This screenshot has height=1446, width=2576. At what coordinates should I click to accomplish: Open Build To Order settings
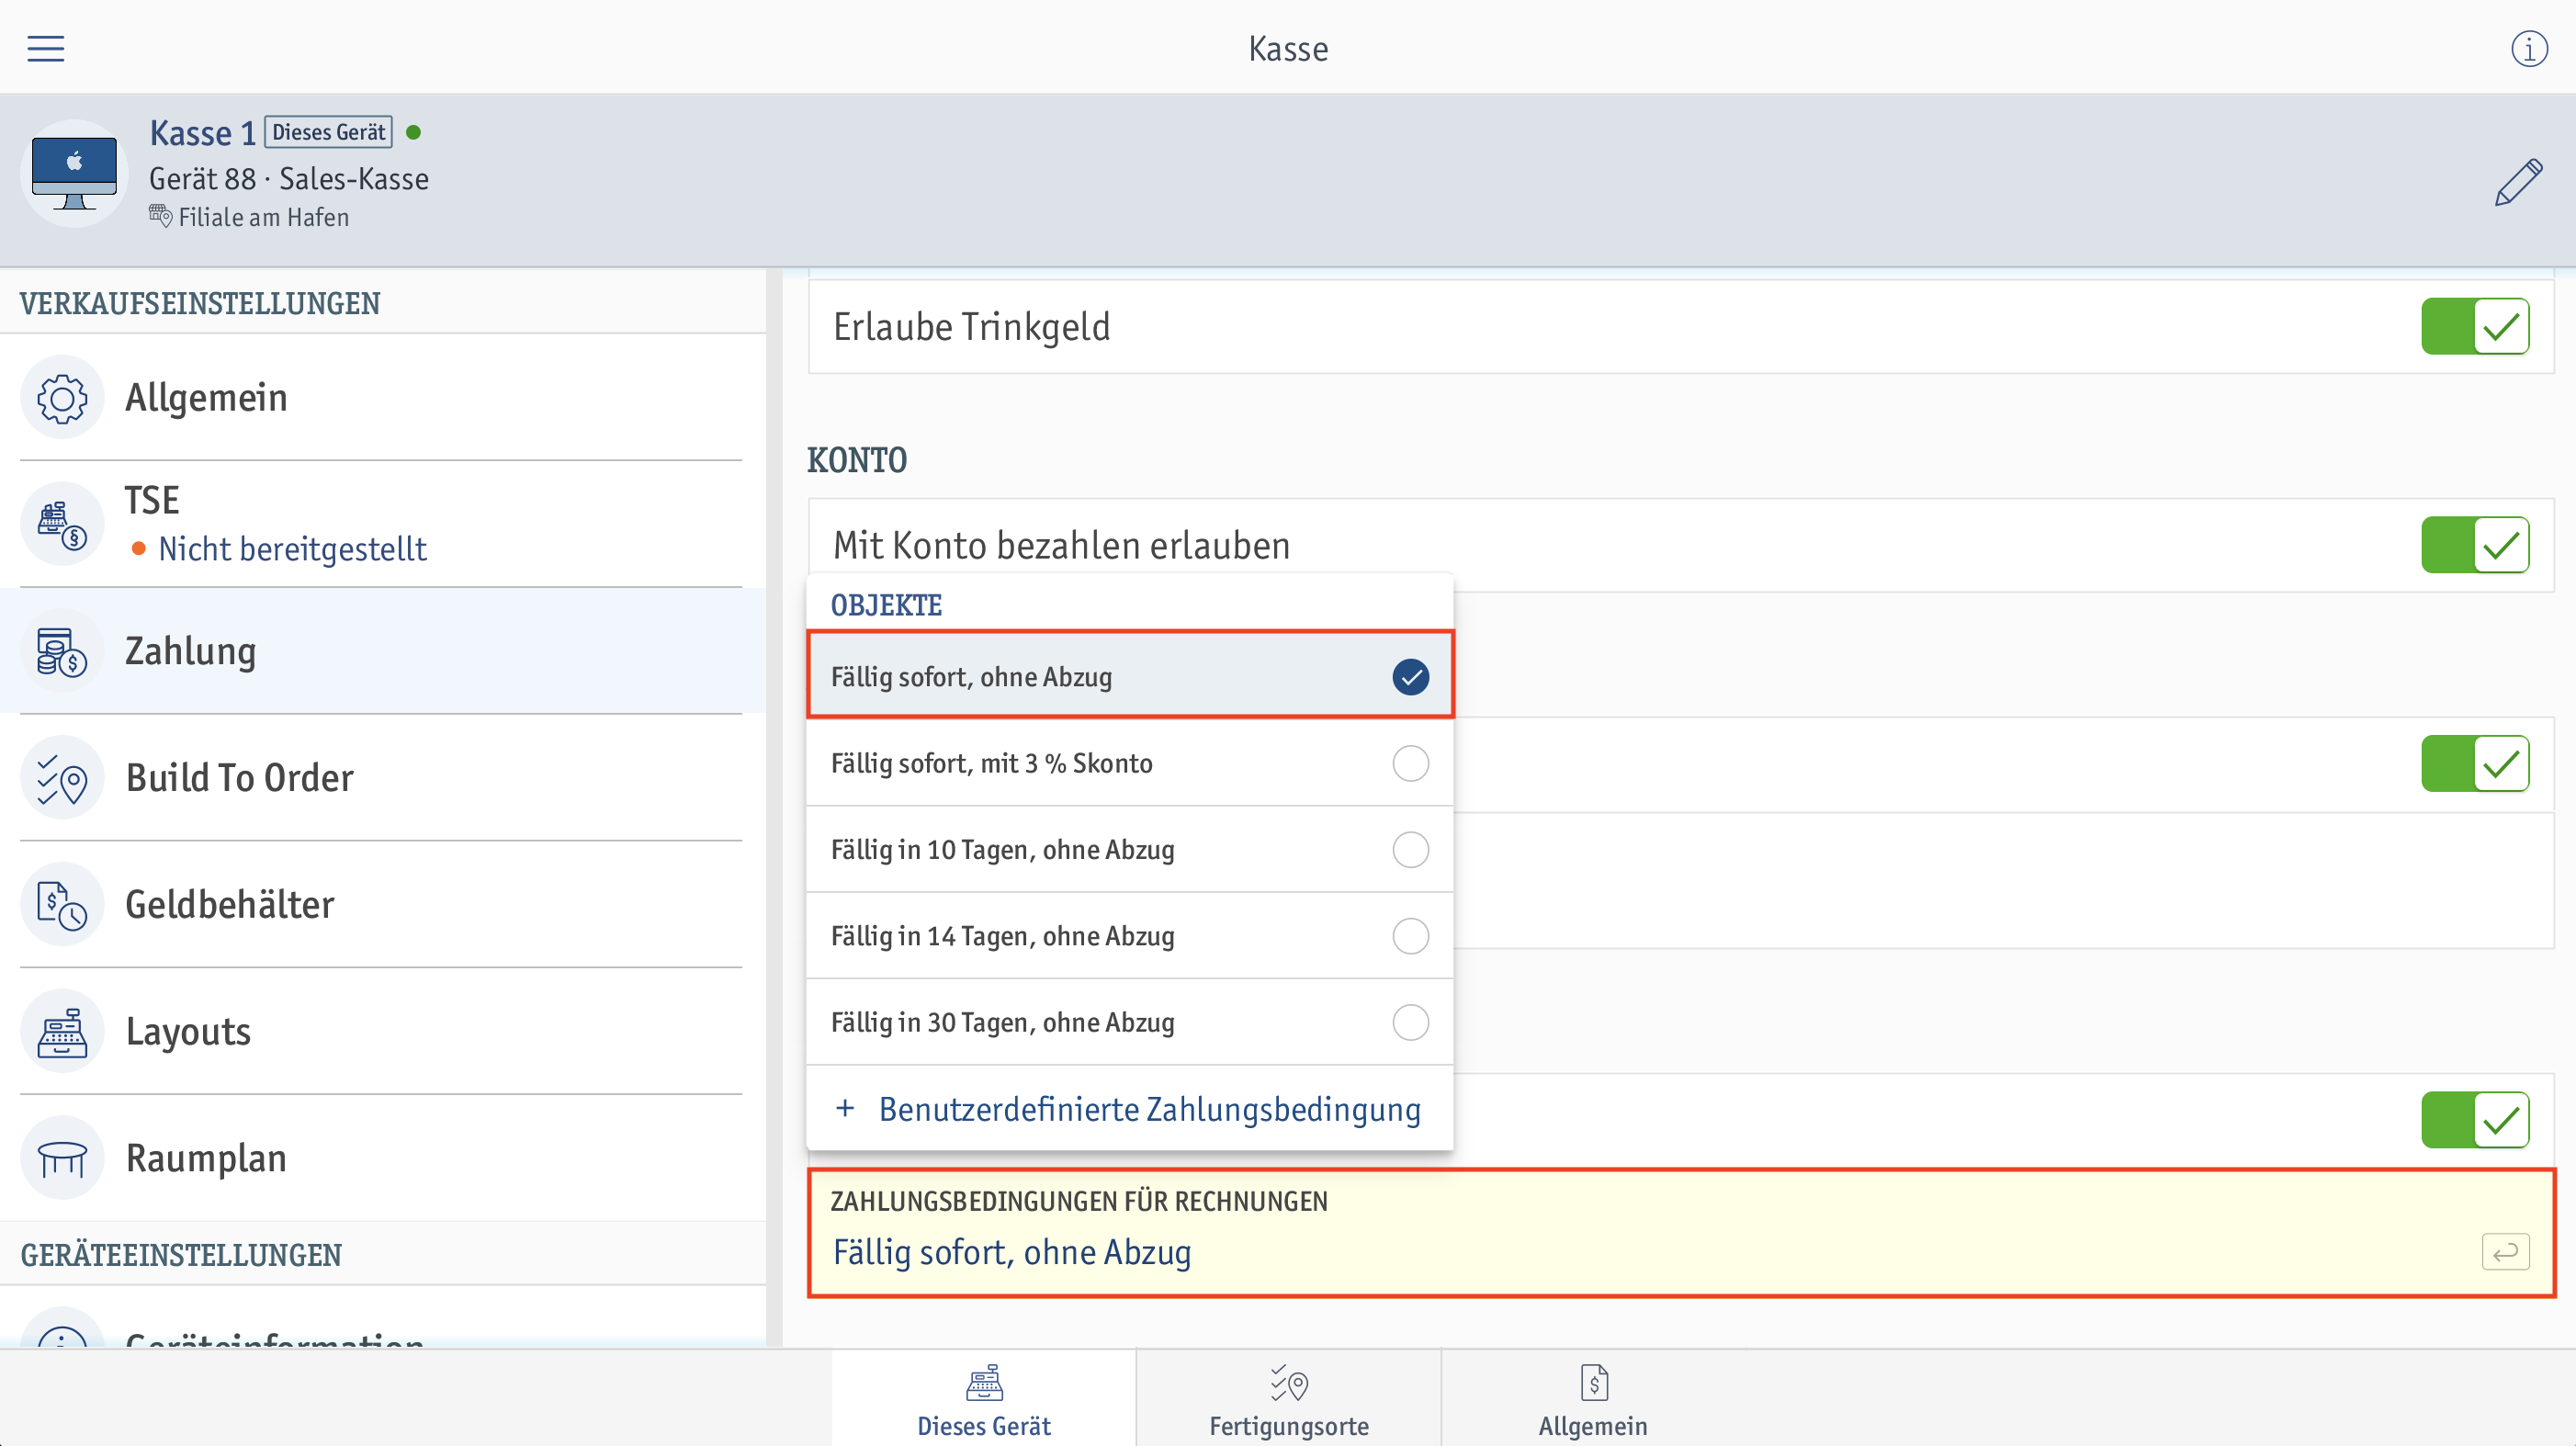coord(382,778)
